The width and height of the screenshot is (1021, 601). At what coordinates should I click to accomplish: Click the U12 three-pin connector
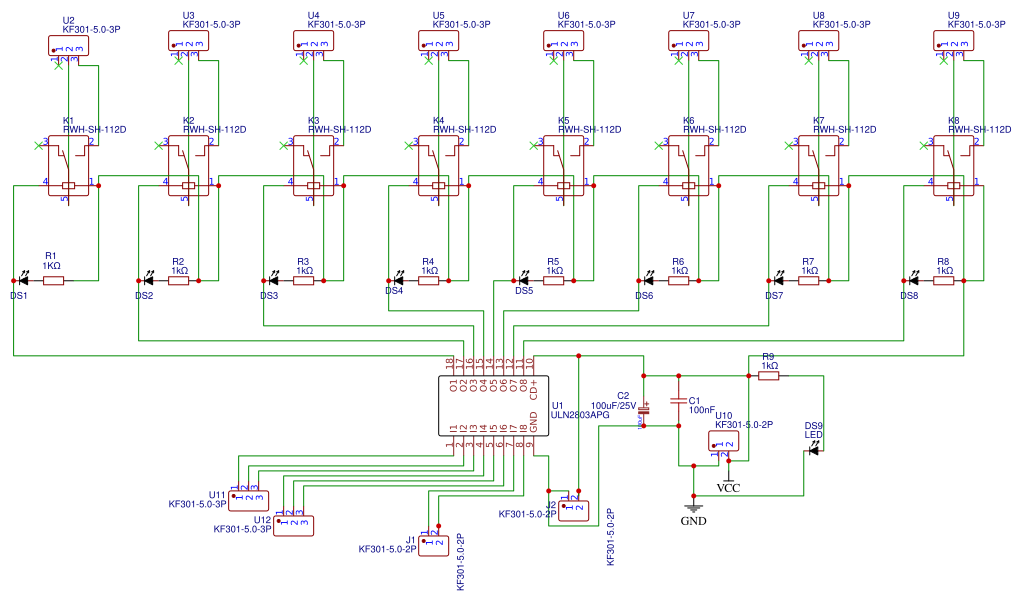(x=294, y=525)
